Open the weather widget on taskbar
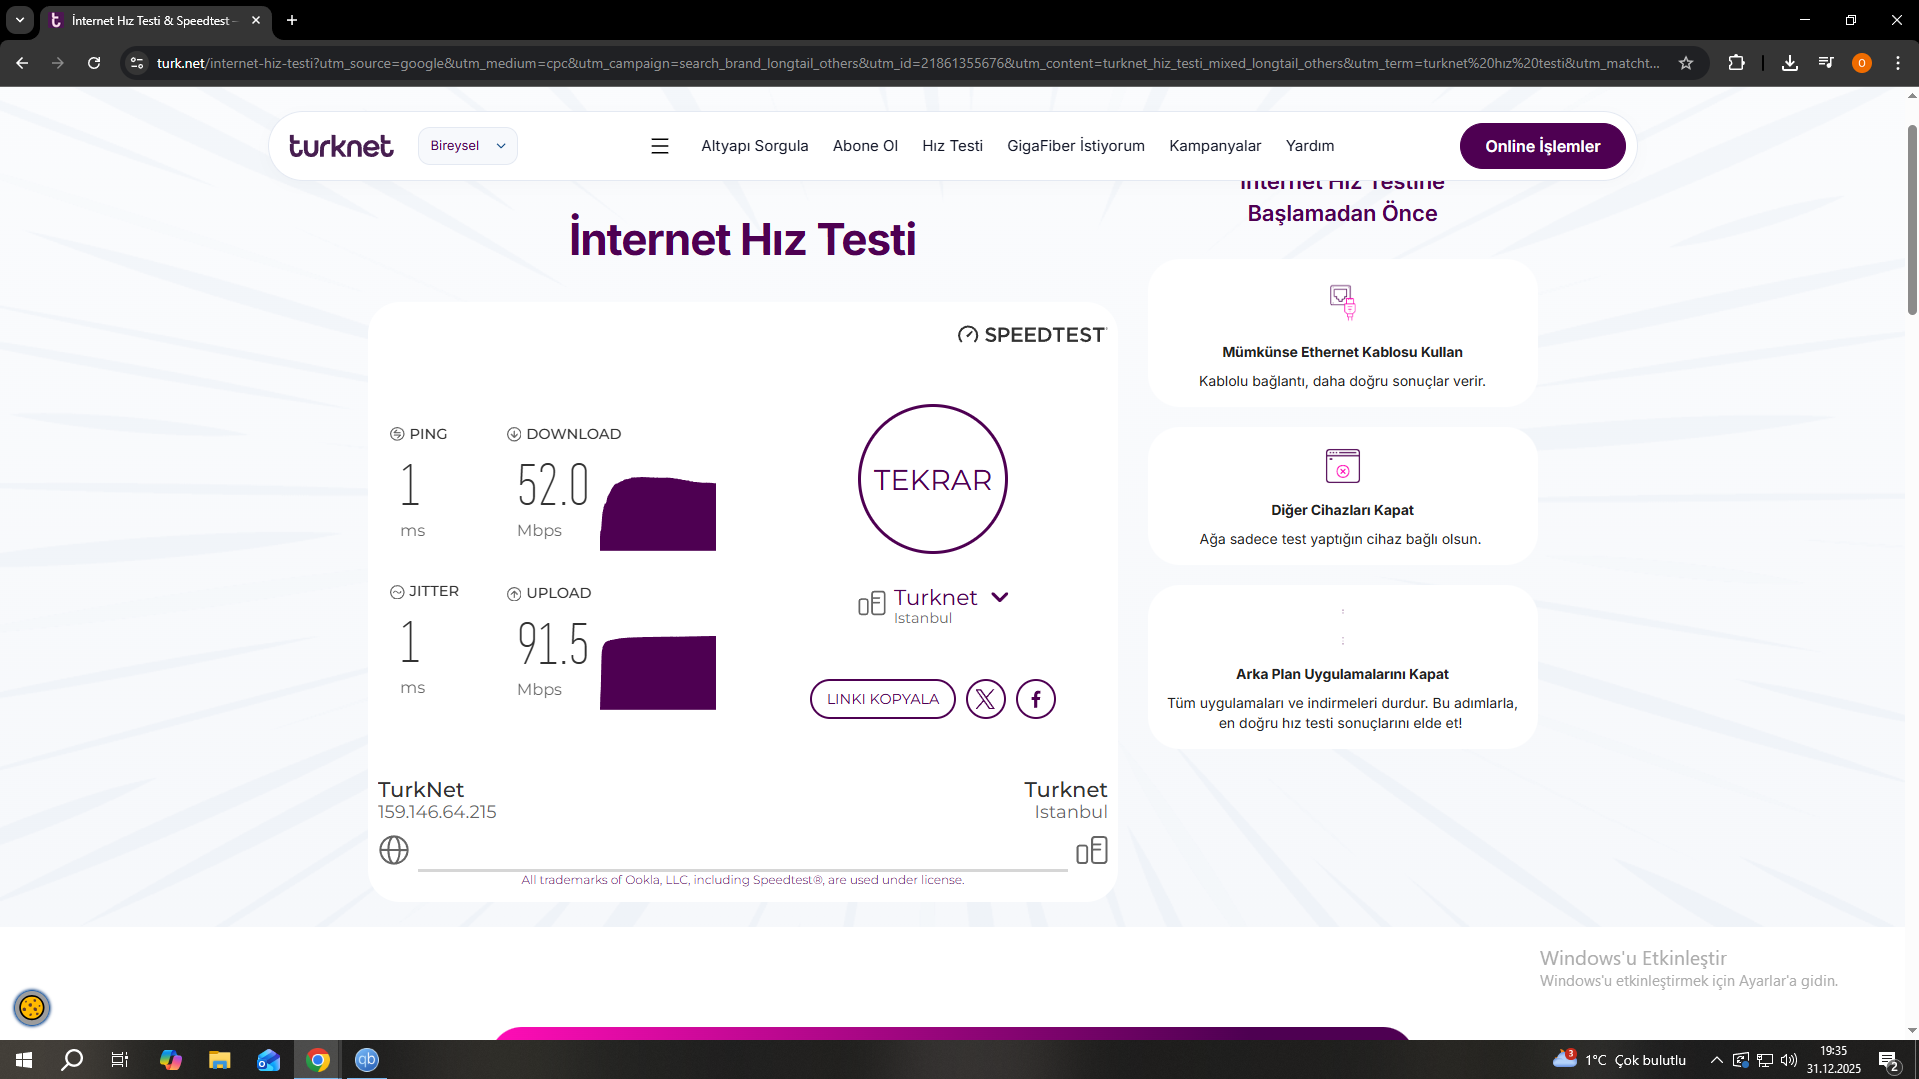The width and height of the screenshot is (1919, 1079). click(1619, 1060)
